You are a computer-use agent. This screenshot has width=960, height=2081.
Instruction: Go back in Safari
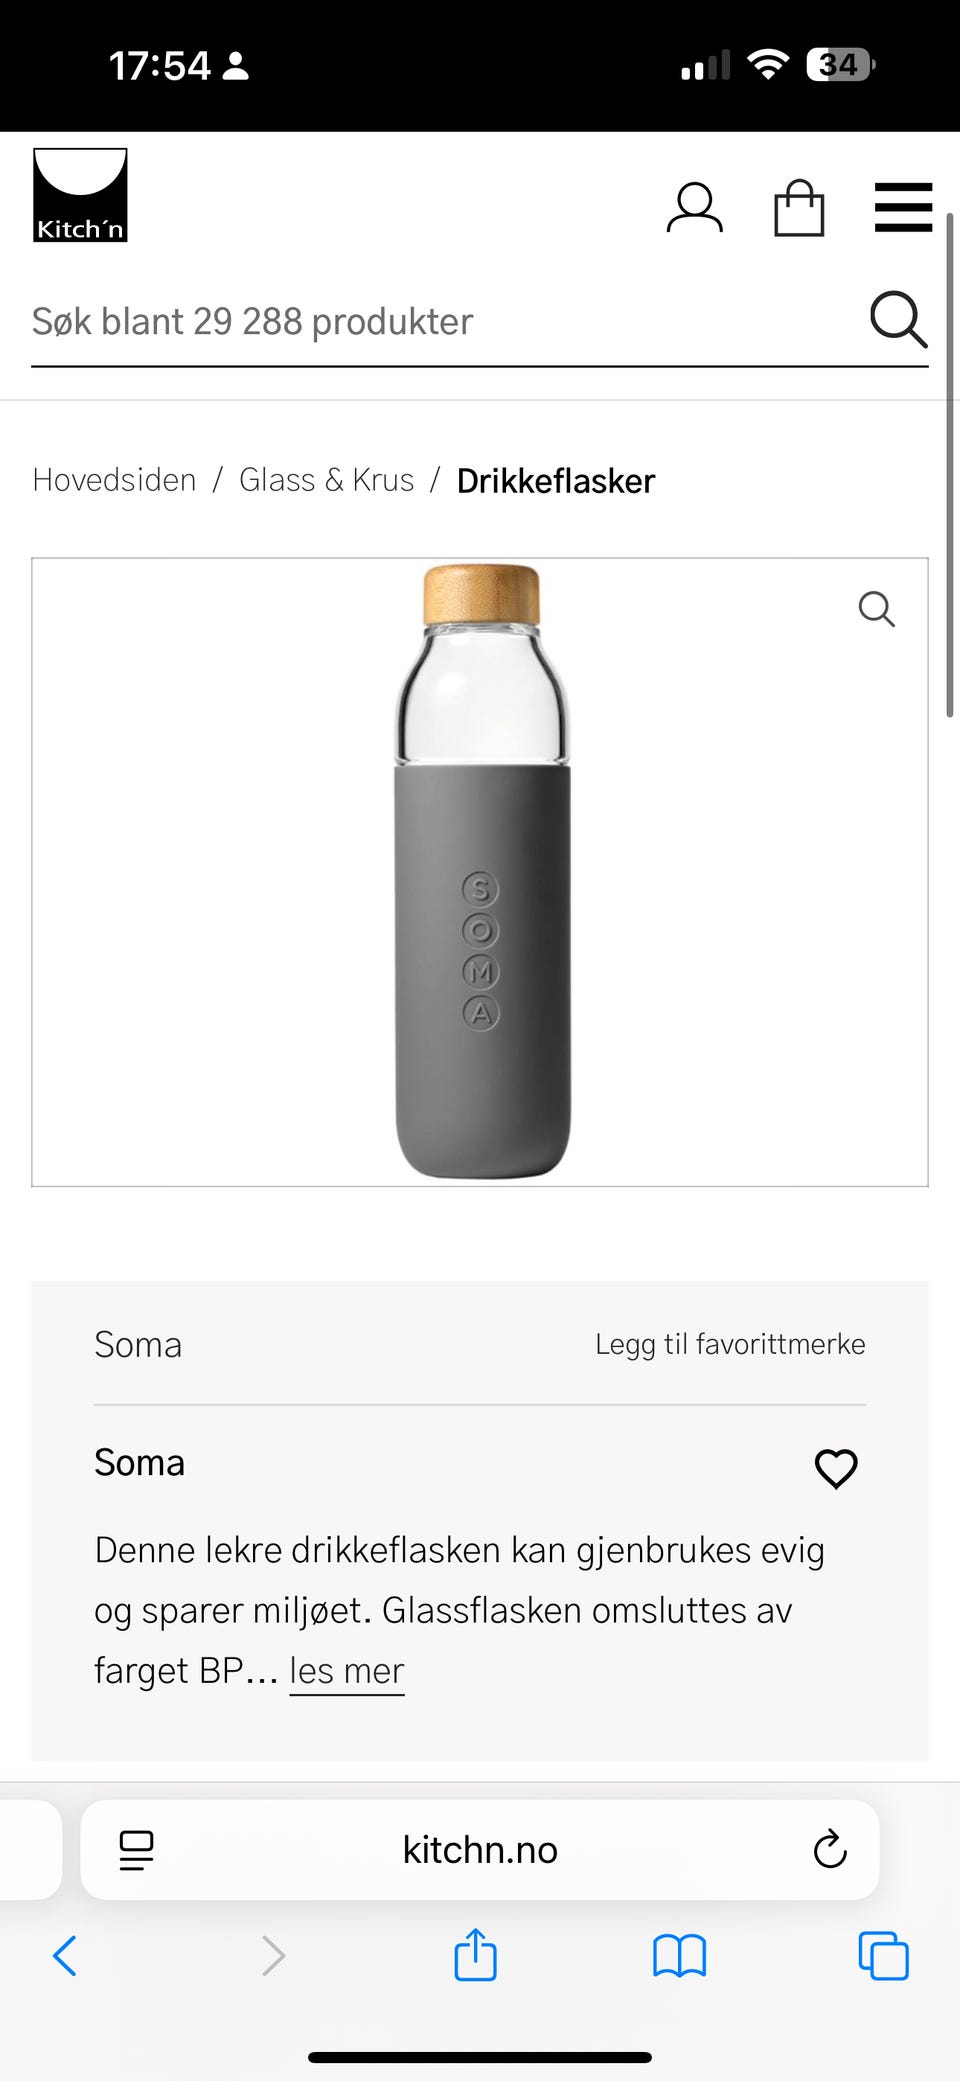[x=65, y=1956]
